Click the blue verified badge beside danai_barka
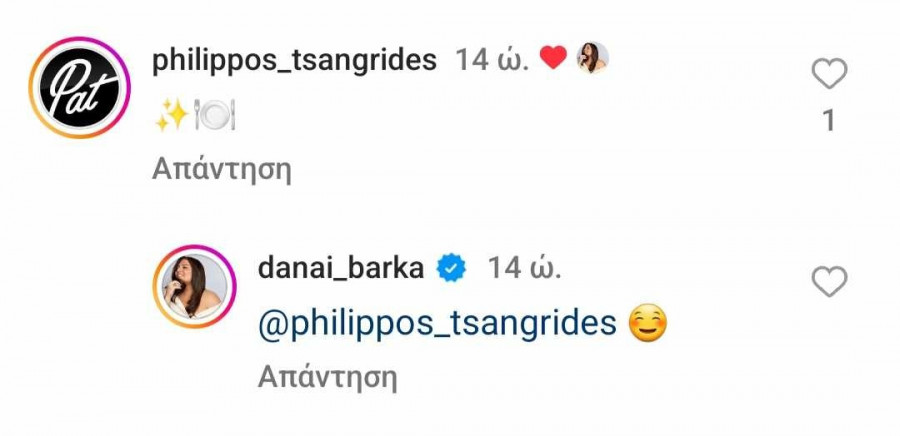Image resolution: width=900 pixels, height=436 pixels. (x=452, y=269)
